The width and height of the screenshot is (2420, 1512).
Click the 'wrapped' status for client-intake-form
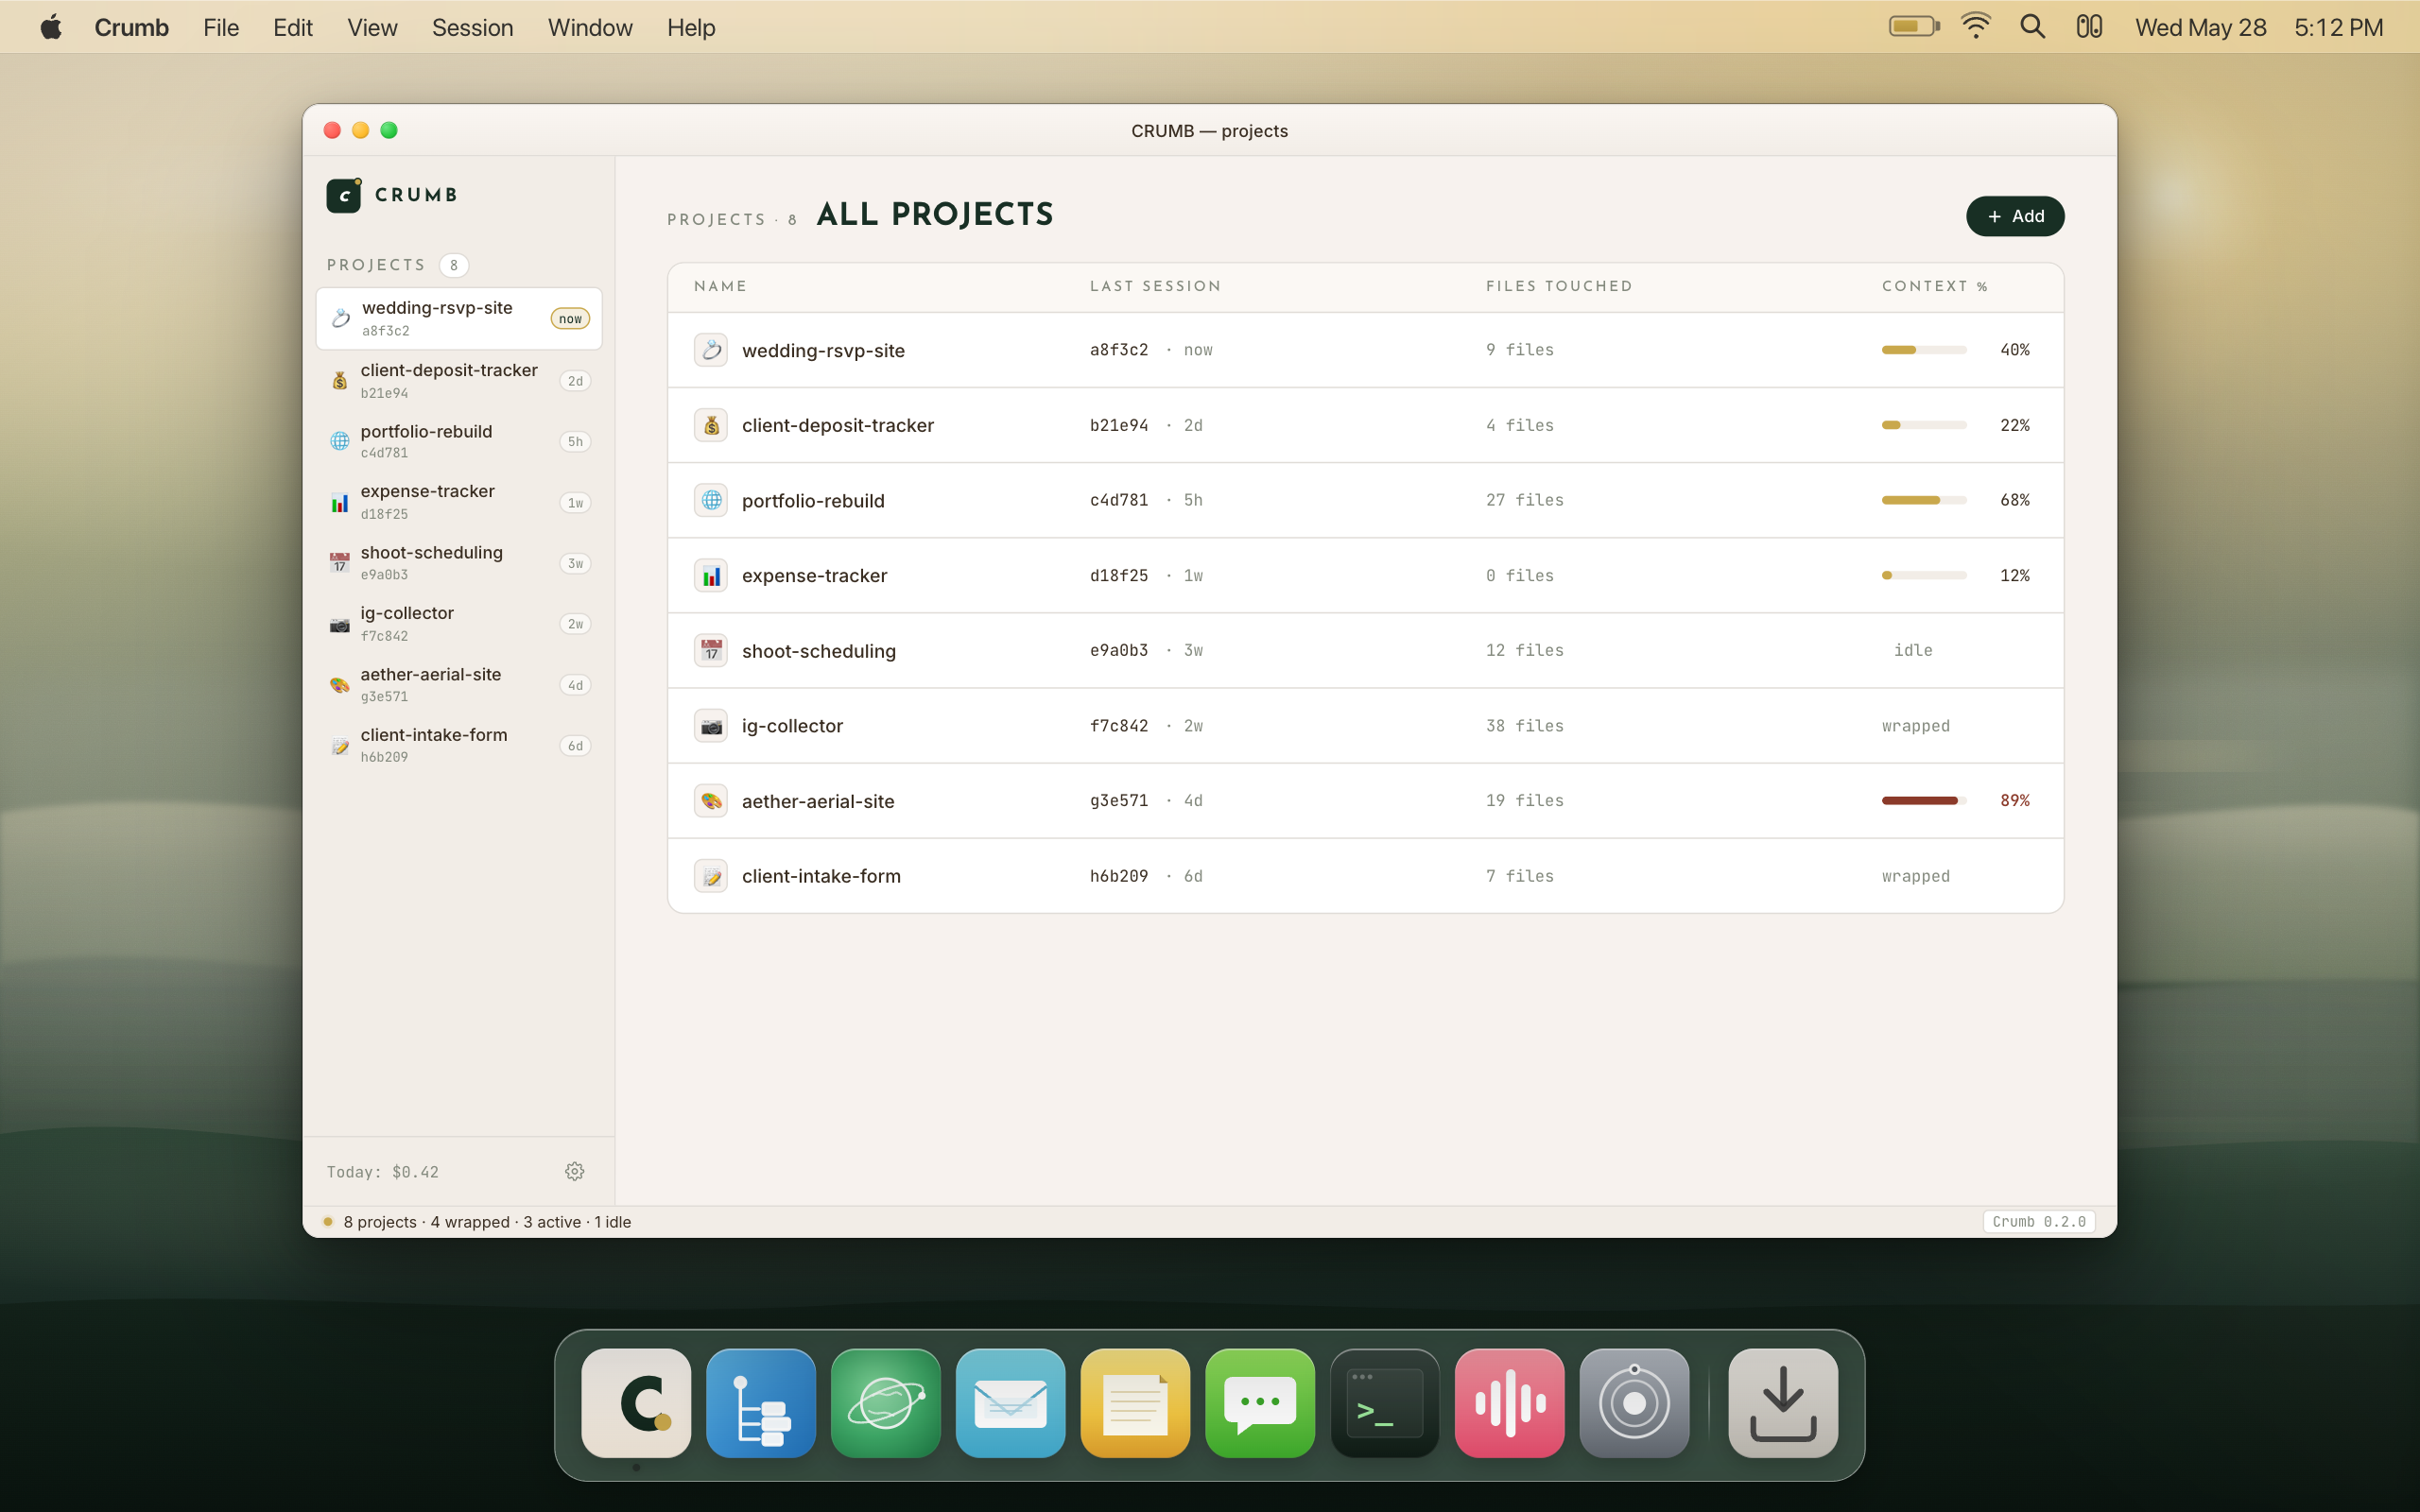coord(1916,876)
